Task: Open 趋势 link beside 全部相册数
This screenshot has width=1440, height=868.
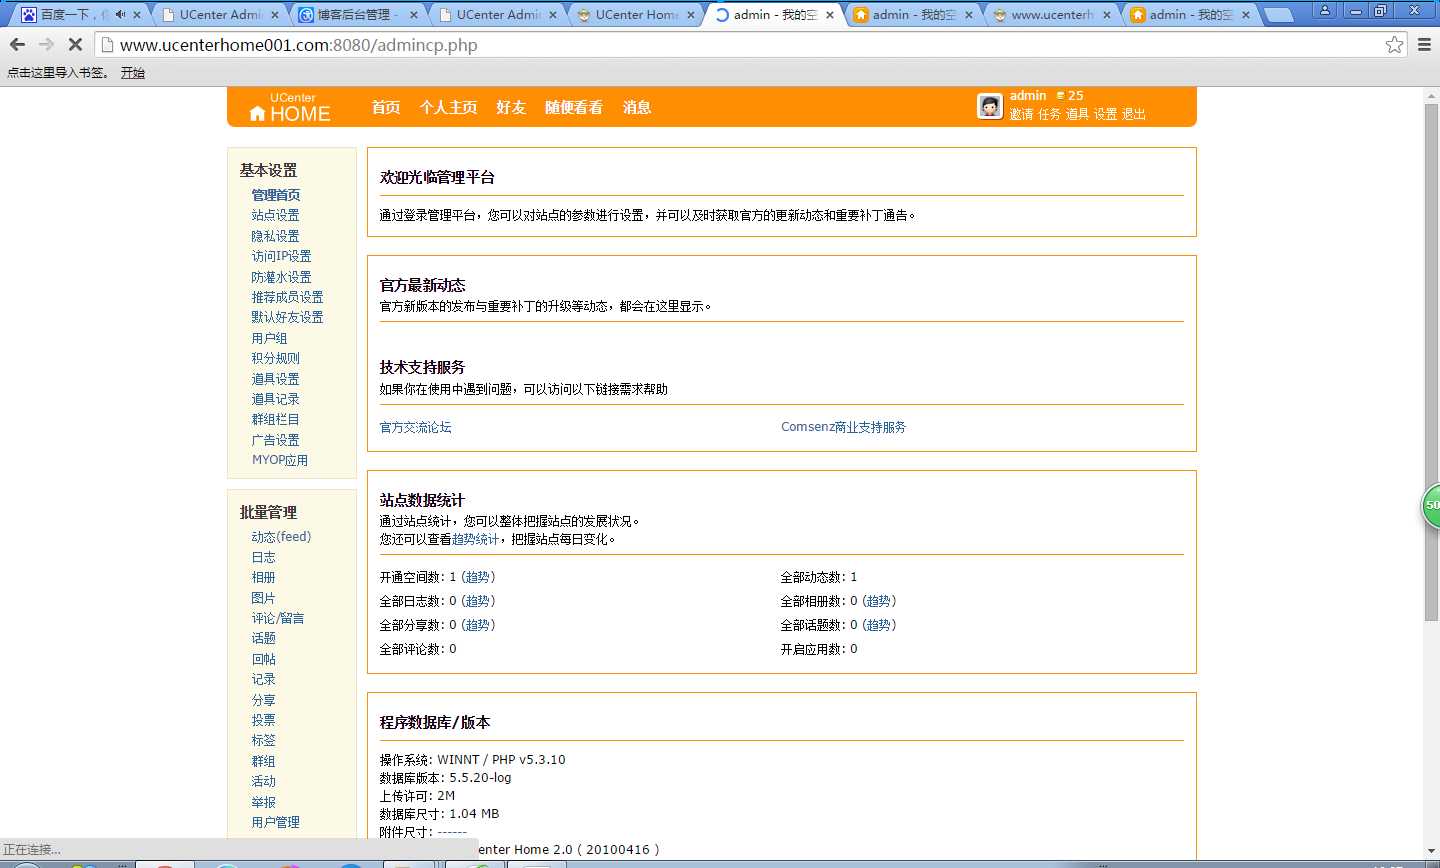Action: coord(878,601)
